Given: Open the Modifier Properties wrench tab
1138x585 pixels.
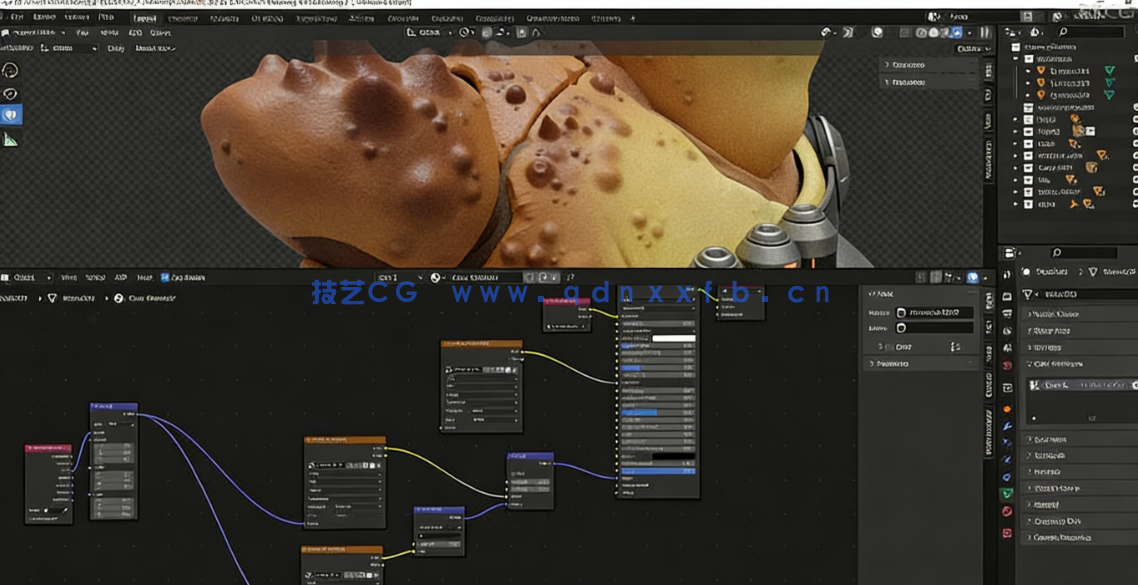Looking at the screenshot, I should [1007, 425].
